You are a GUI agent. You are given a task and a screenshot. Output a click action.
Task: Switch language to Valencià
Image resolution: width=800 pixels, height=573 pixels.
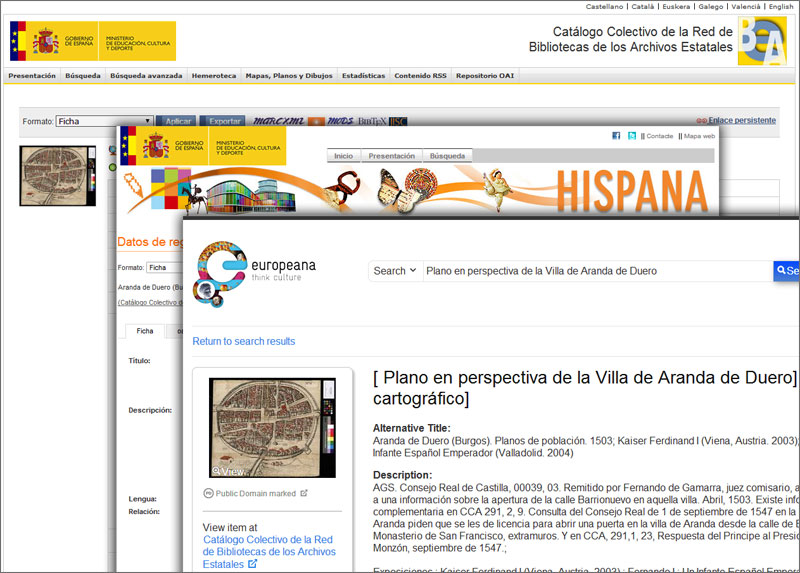click(745, 7)
